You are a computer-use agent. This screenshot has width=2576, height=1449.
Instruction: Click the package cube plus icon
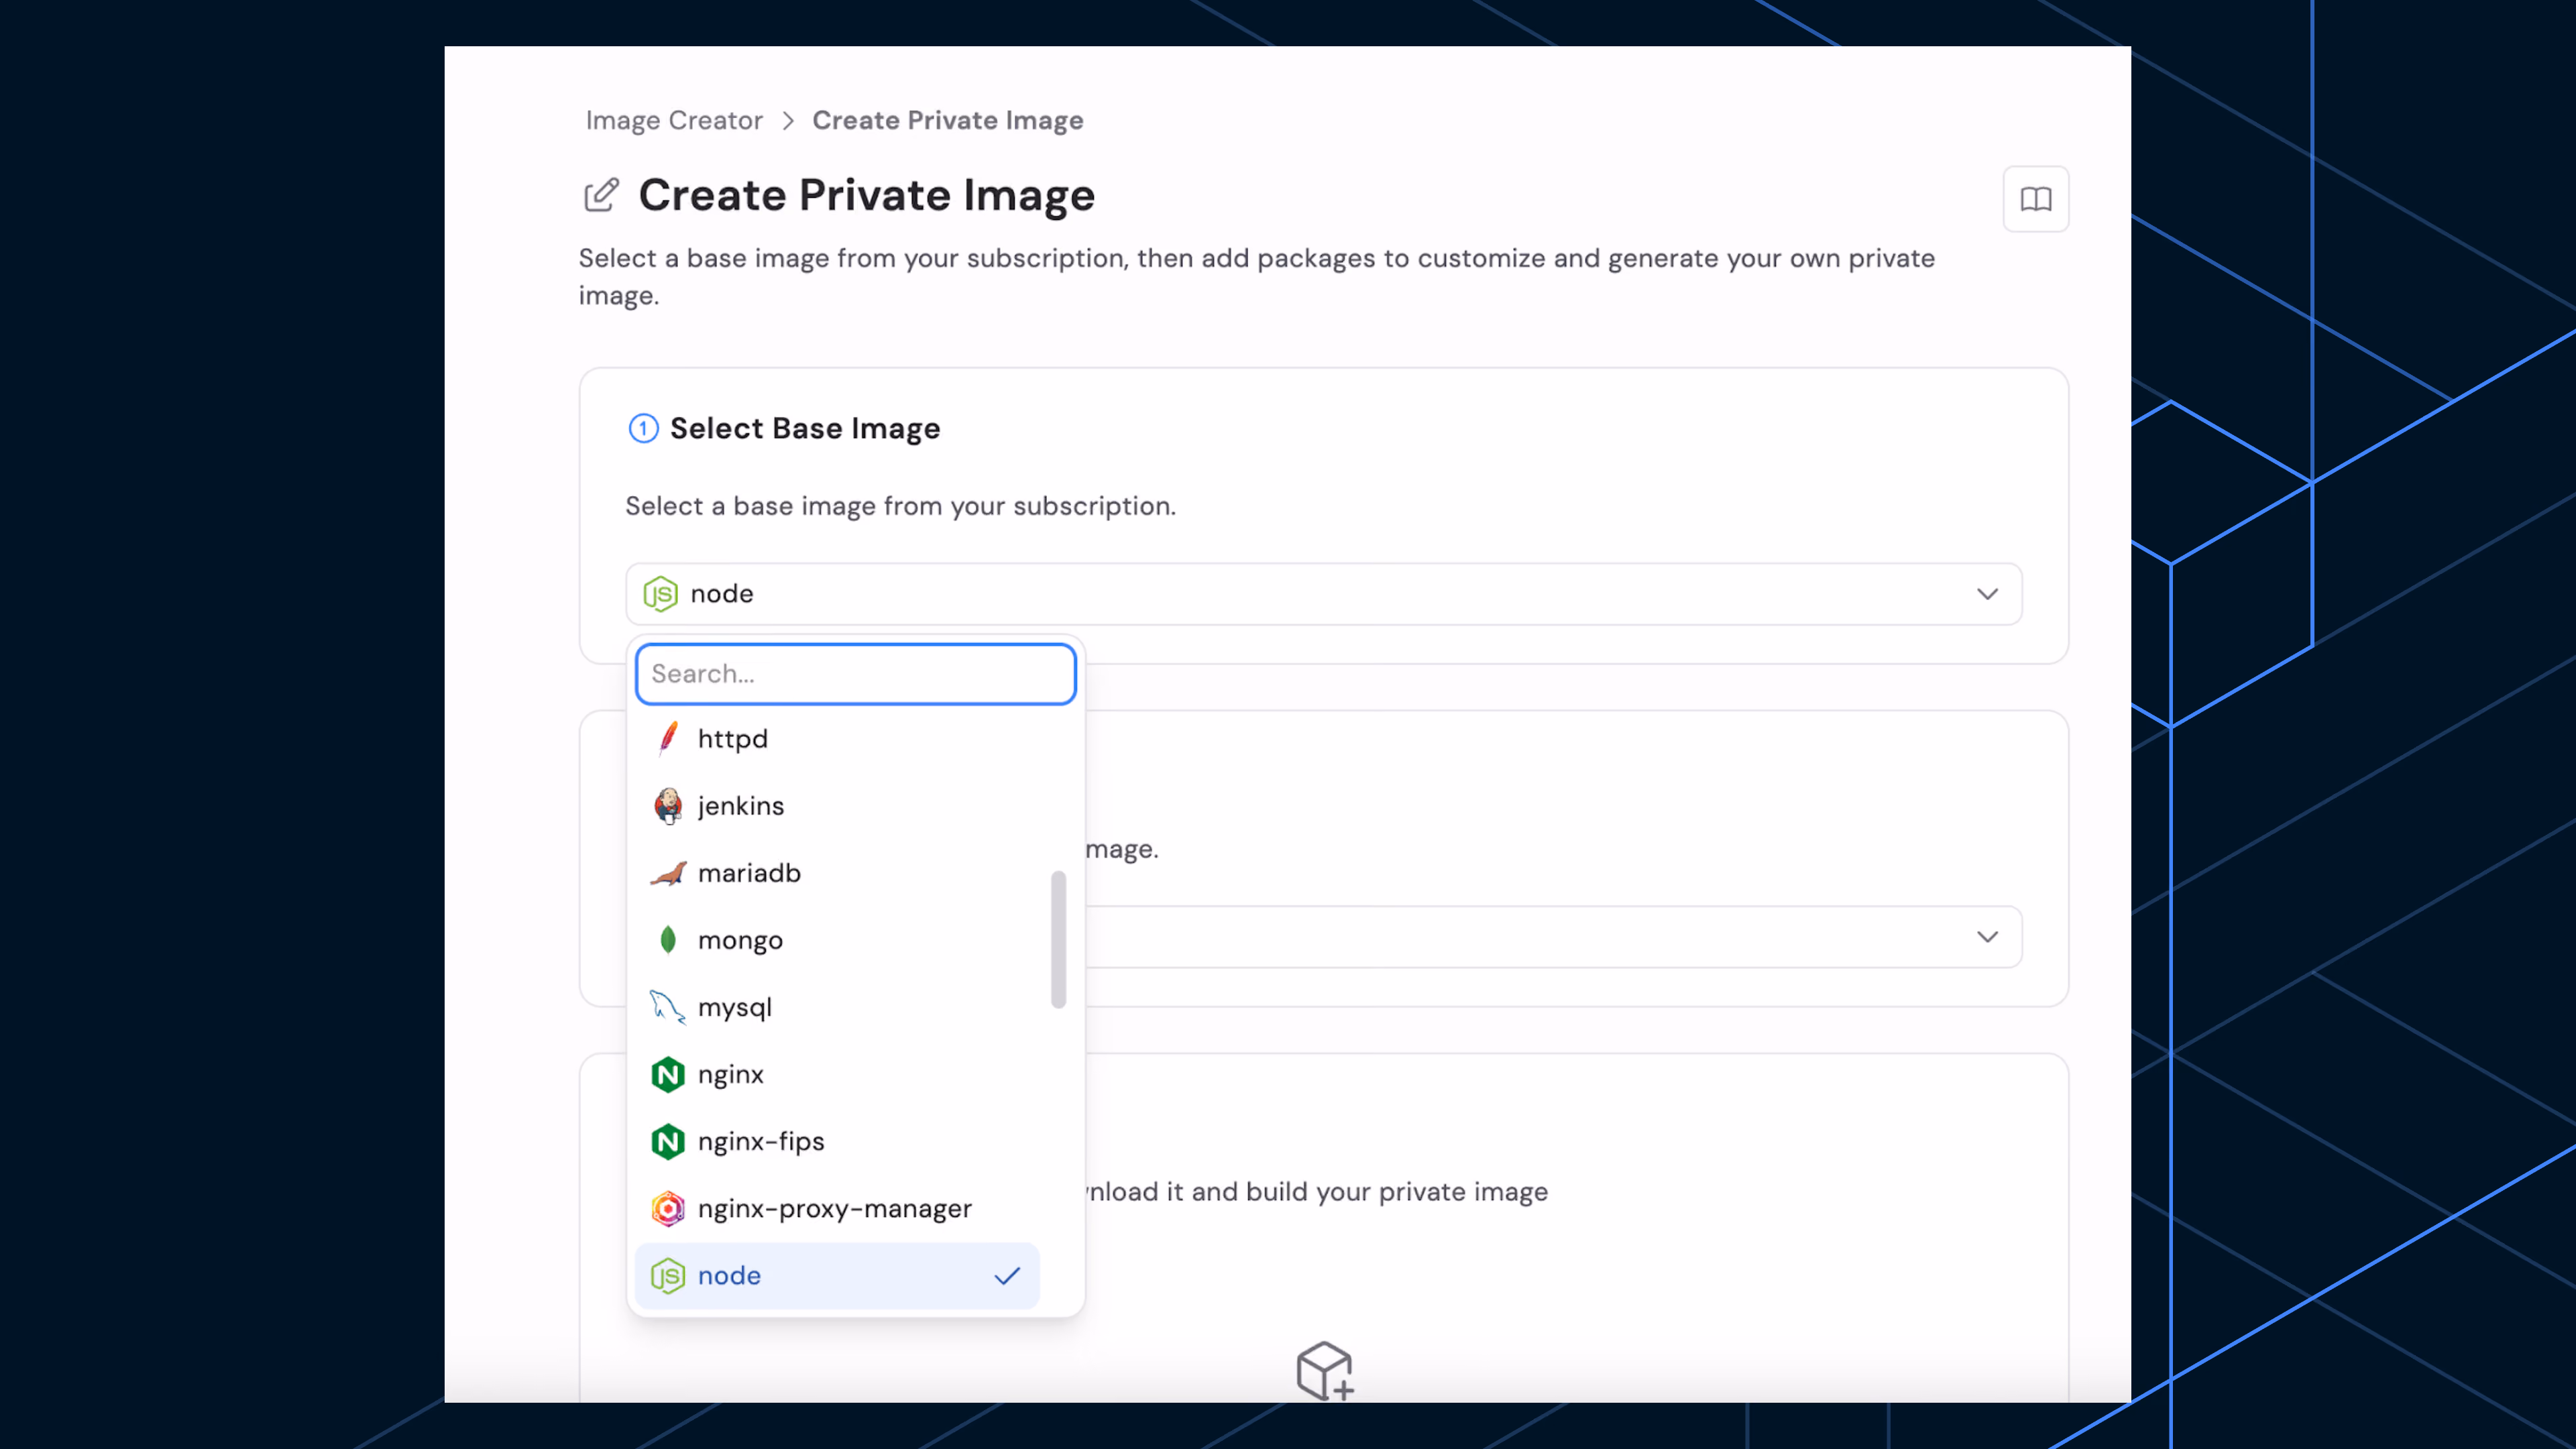tap(1325, 1370)
